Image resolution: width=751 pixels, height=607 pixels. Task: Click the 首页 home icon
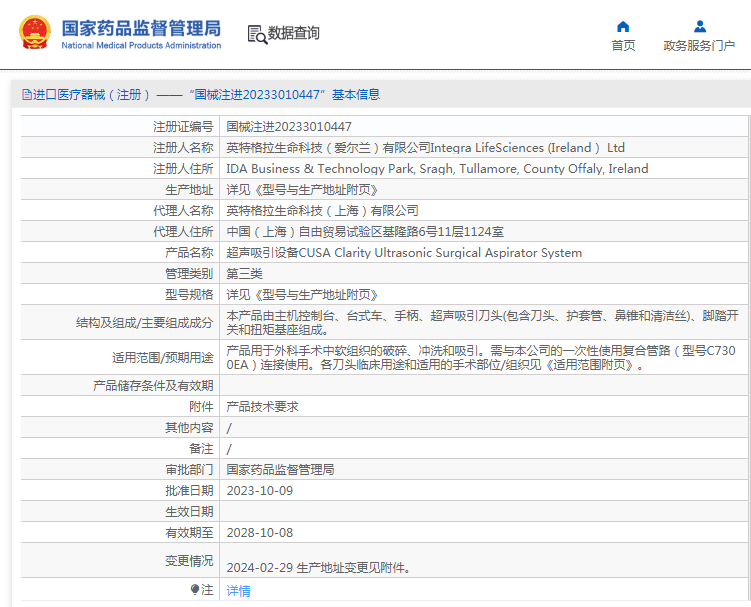tap(623, 26)
